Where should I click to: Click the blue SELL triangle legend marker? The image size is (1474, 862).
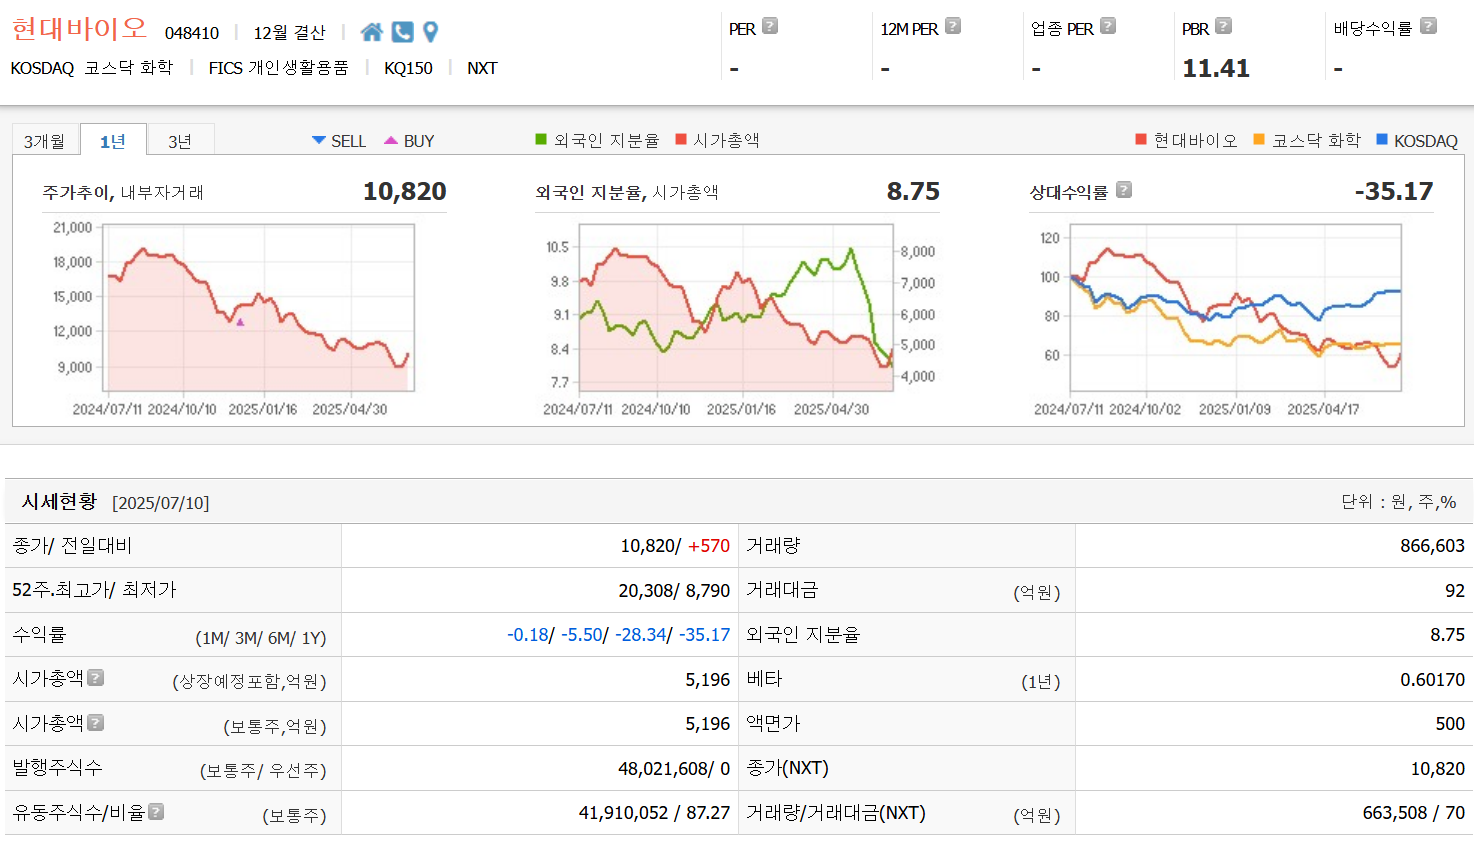[319, 140]
